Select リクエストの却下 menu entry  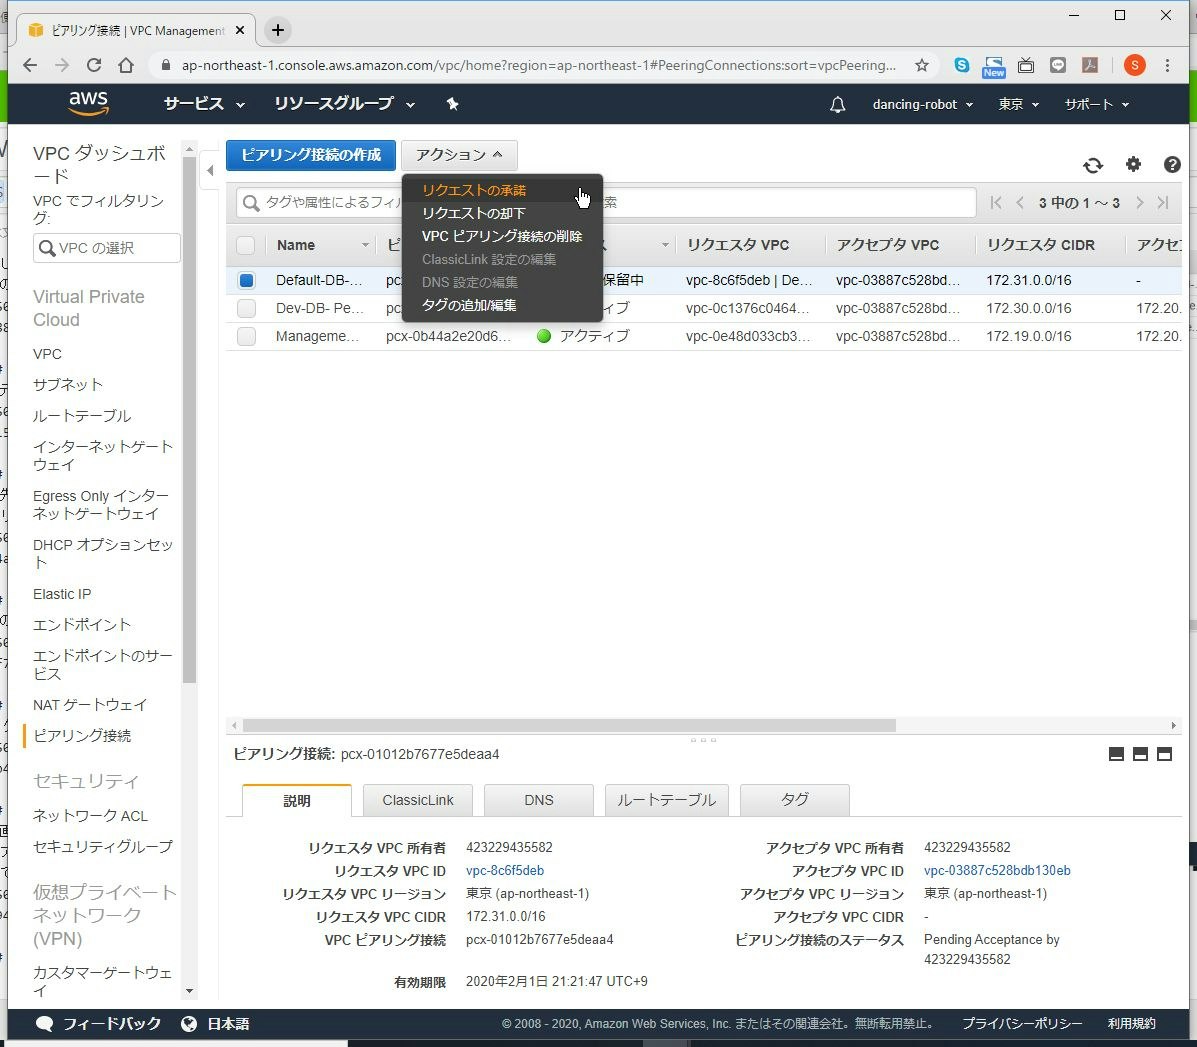[473, 214]
